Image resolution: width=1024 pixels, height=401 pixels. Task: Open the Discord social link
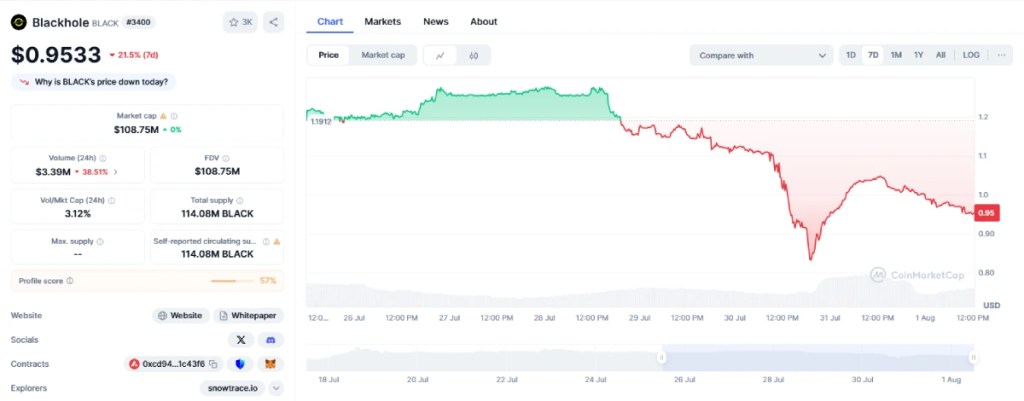[270, 340]
